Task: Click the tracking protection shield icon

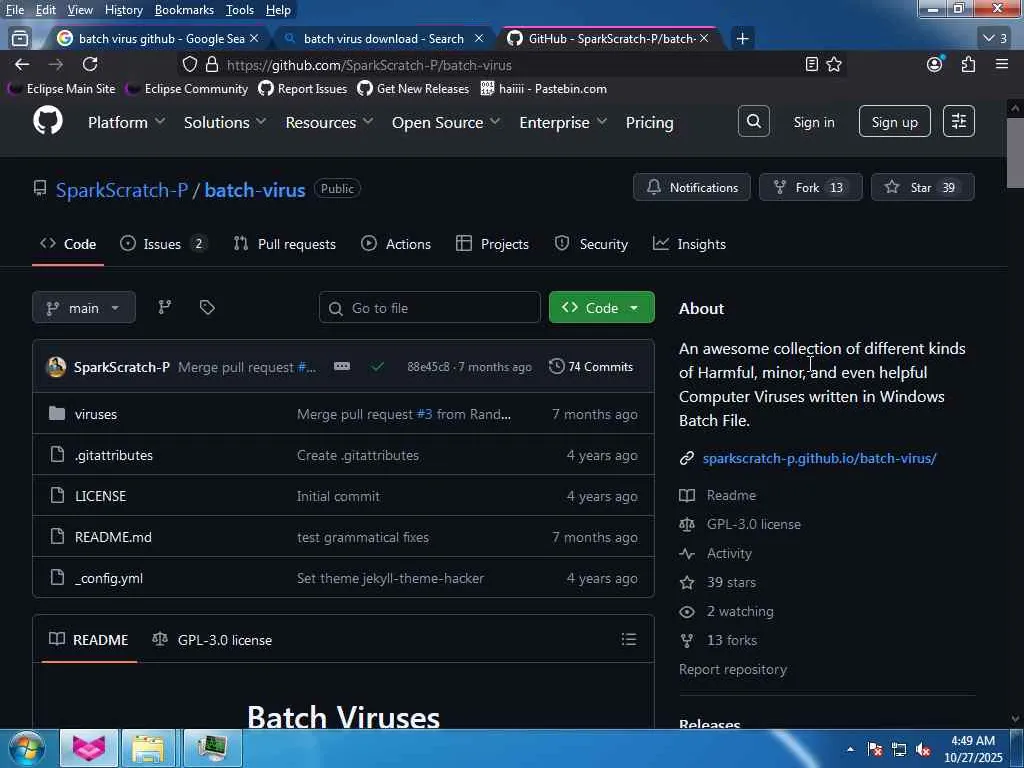Action: click(189, 64)
